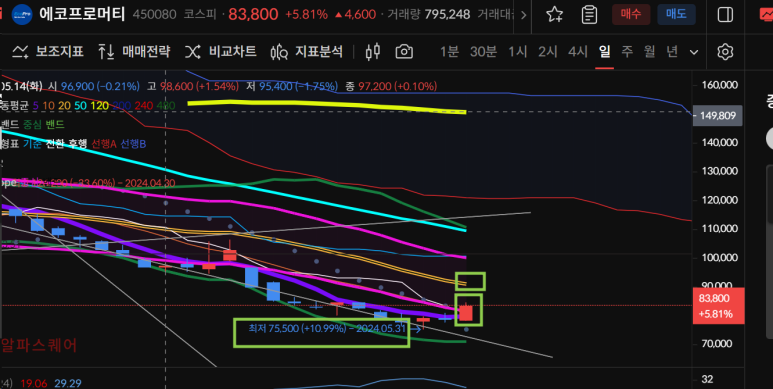Screen dimensions: 773x389
Task: Open 보조지표 indicators tool
Action: pyautogui.click(x=48, y=51)
